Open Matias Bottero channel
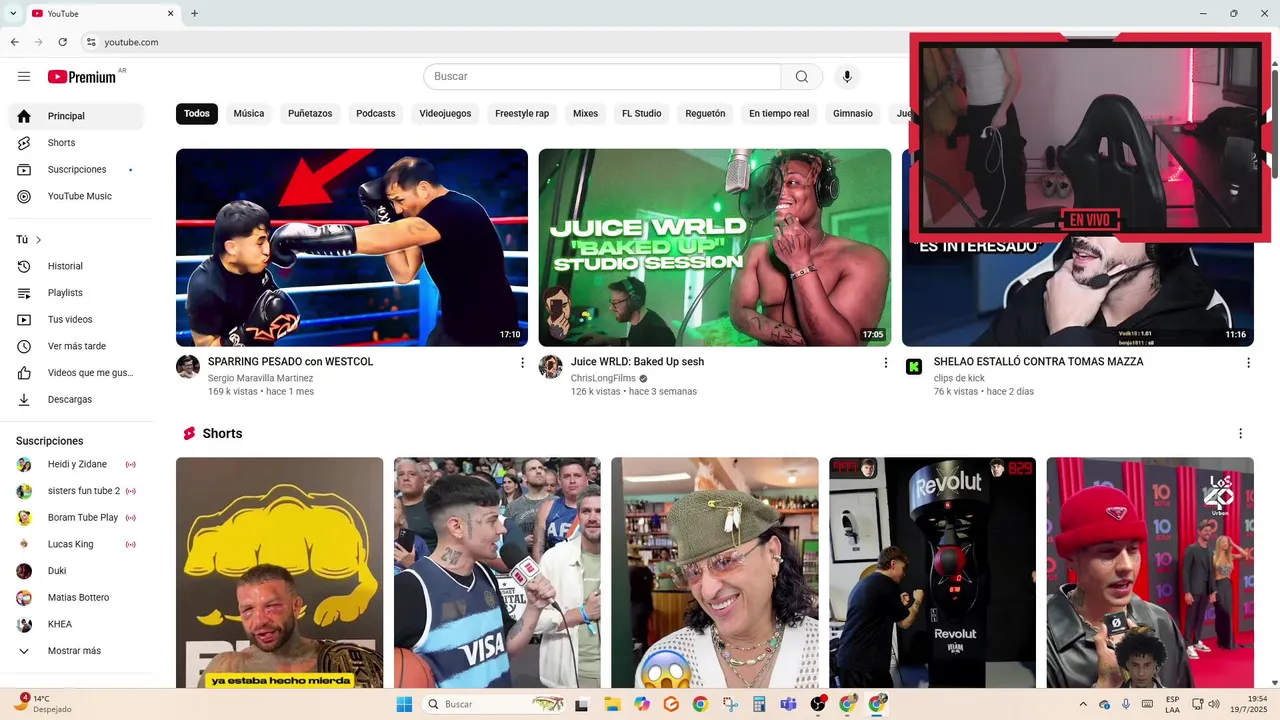 coord(76,598)
